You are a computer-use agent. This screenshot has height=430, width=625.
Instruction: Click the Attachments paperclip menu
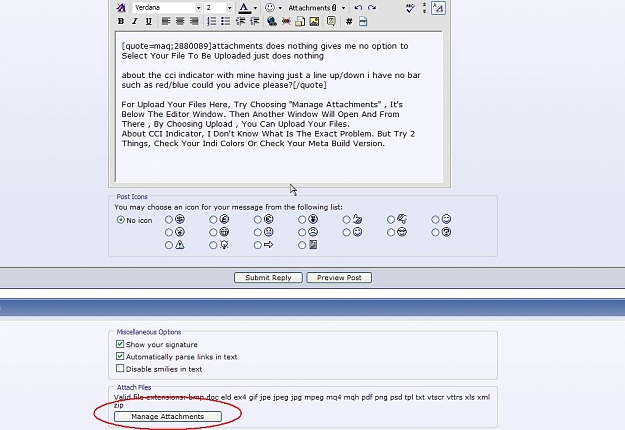[312, 8]
